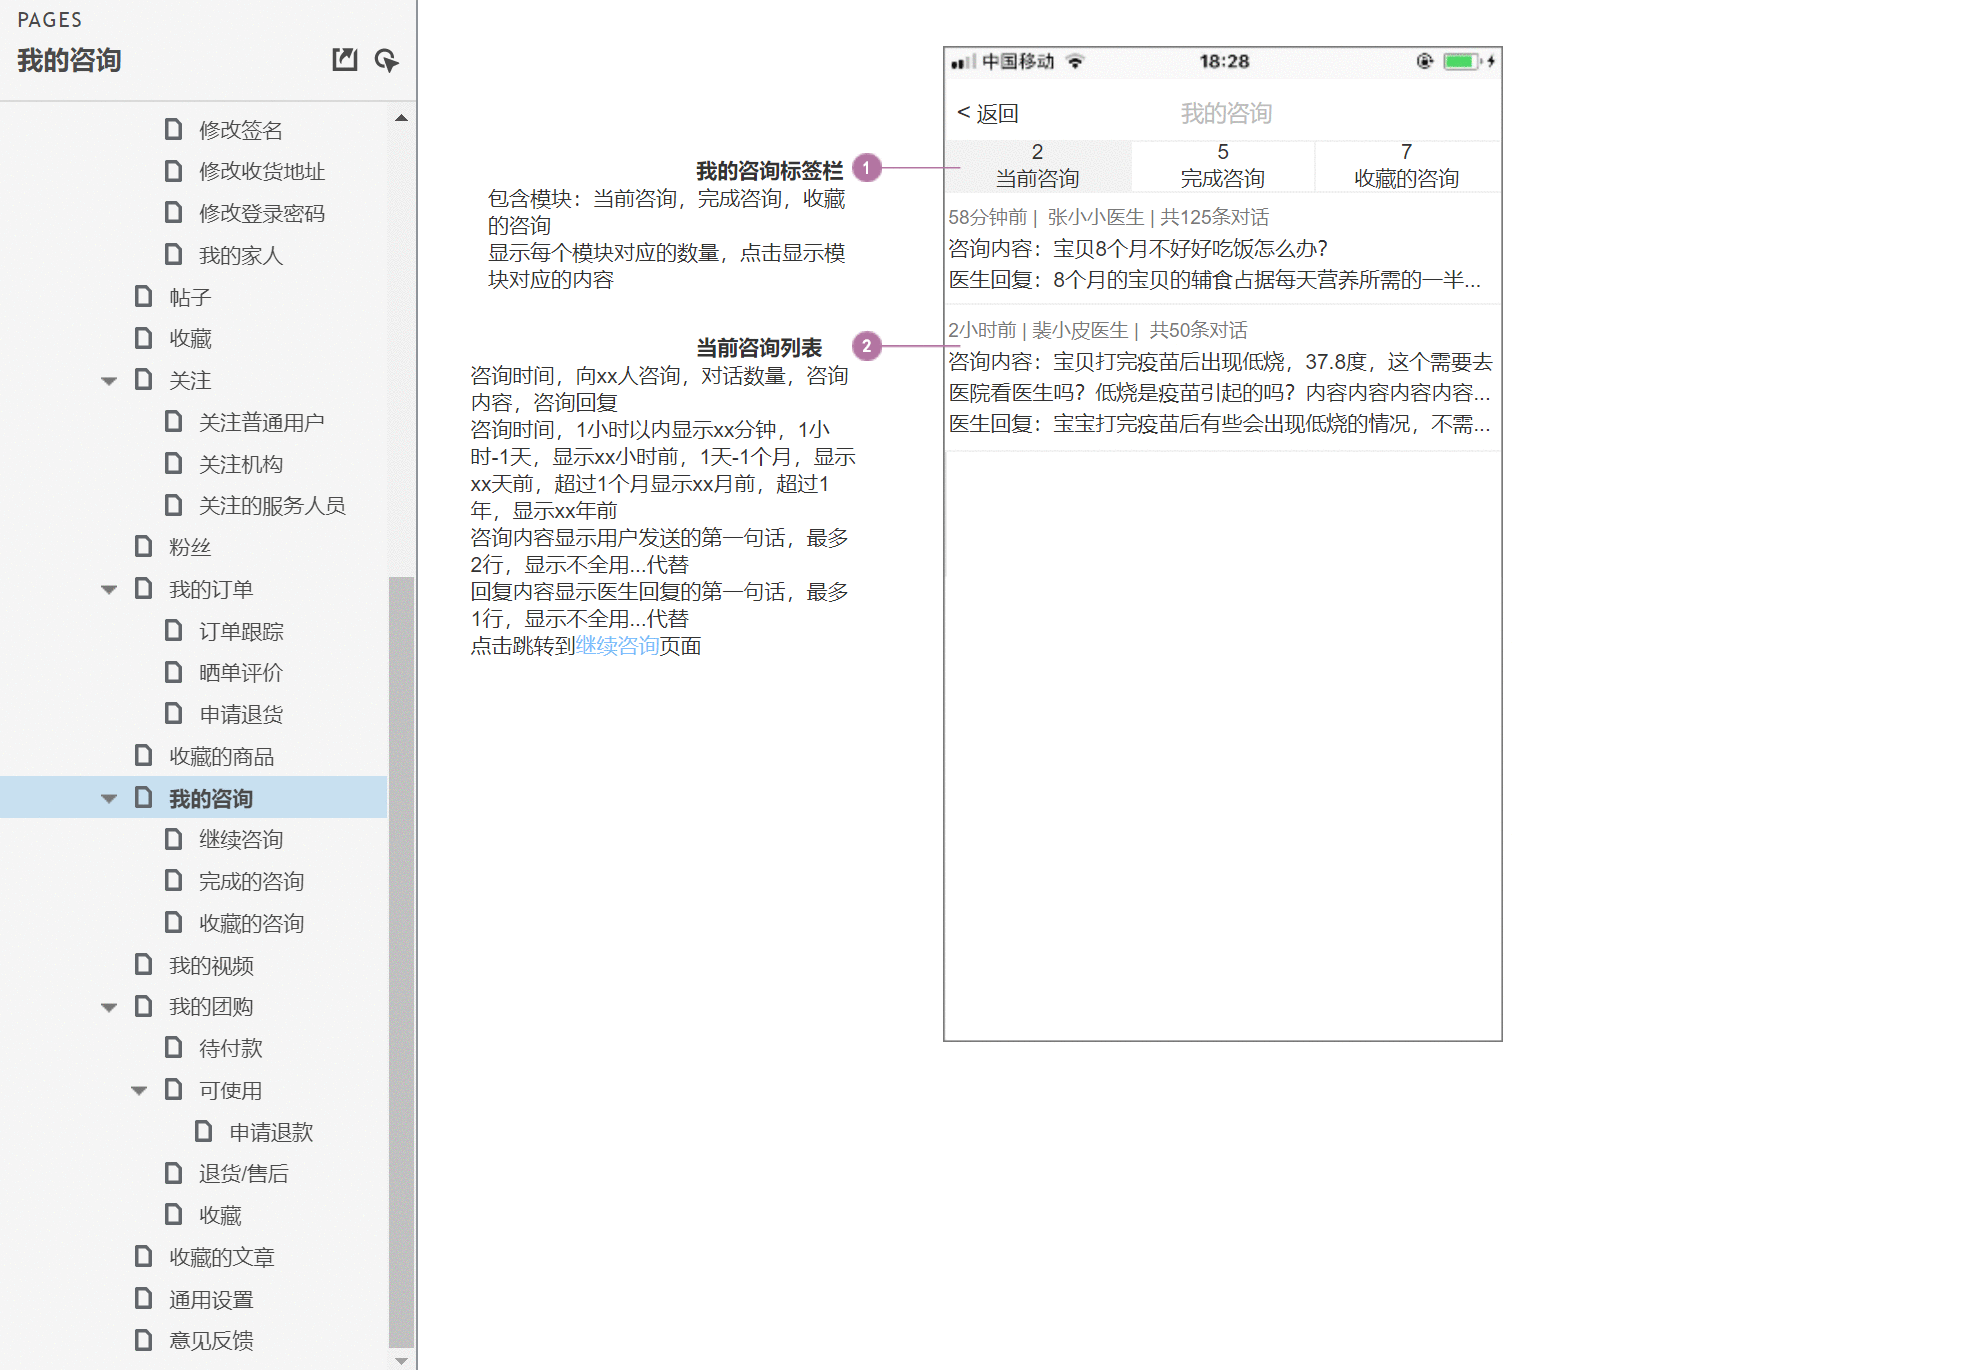
Task: Collapse the 我的订单 tree node
Action: click(x=109, y=590)
